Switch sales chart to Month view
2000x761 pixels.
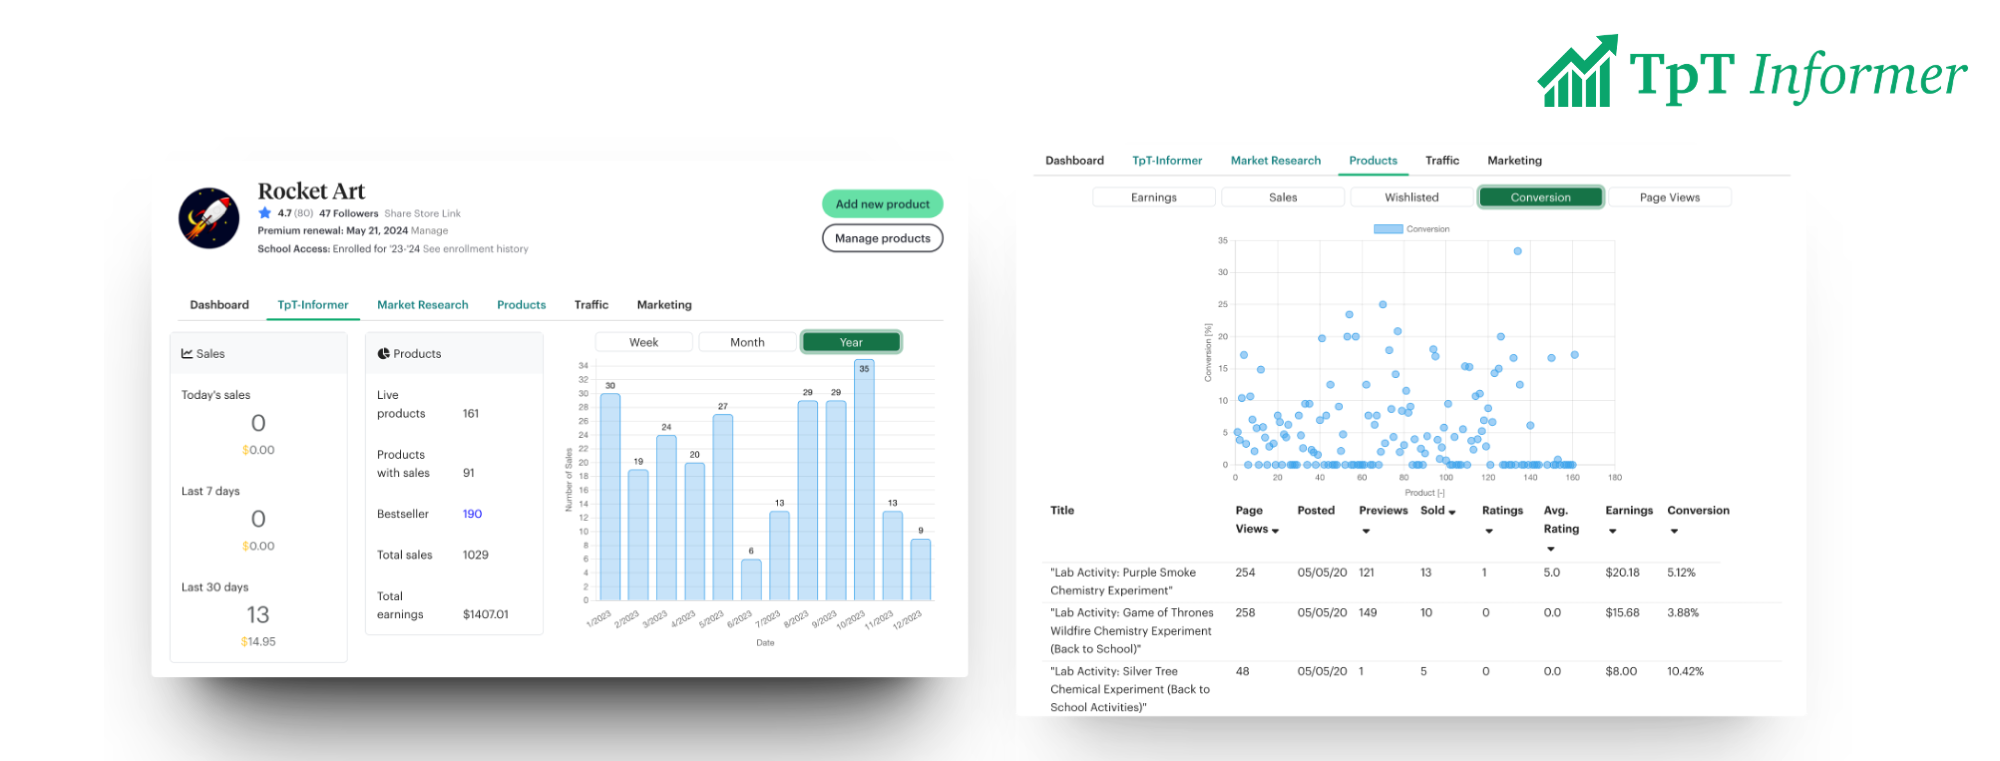point(747,342)
